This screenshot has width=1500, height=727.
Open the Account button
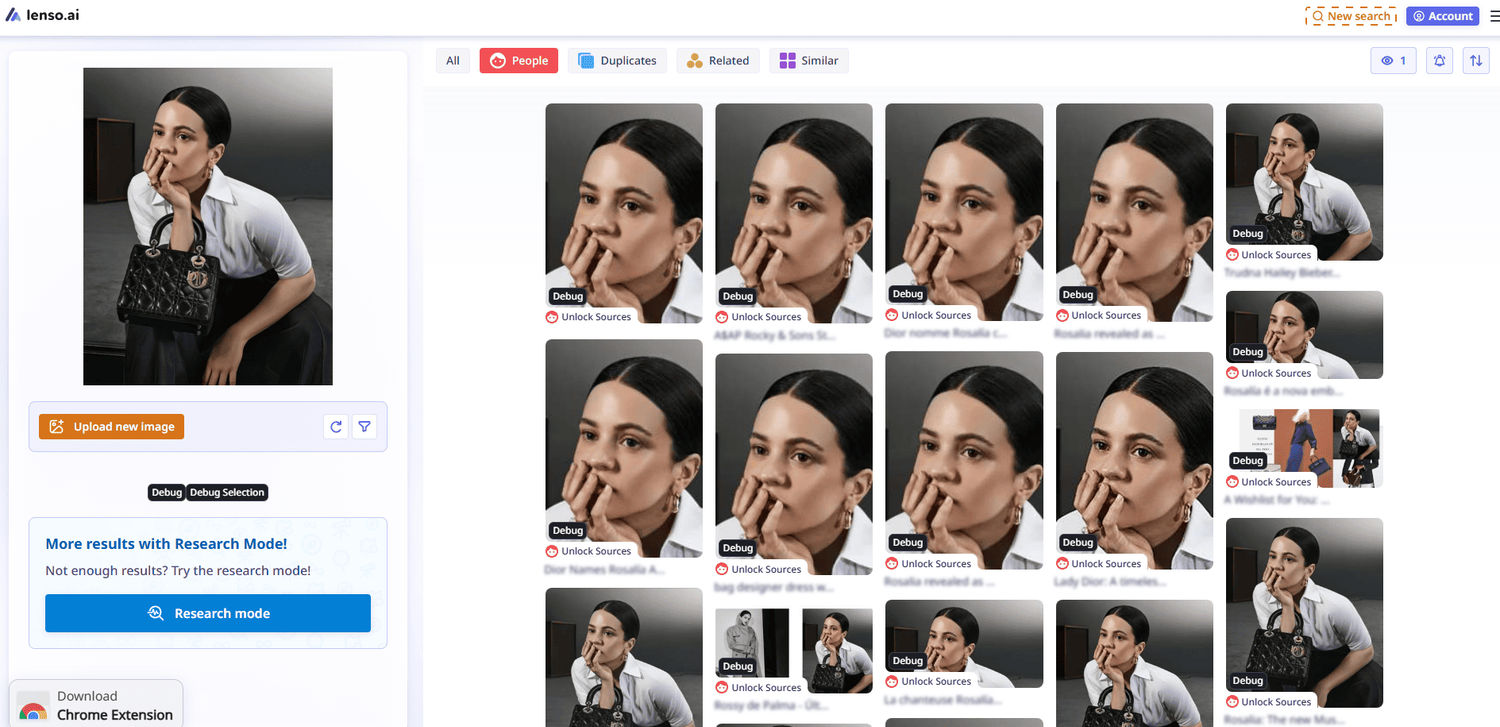pyautogui.click(x=1442, y=16)
